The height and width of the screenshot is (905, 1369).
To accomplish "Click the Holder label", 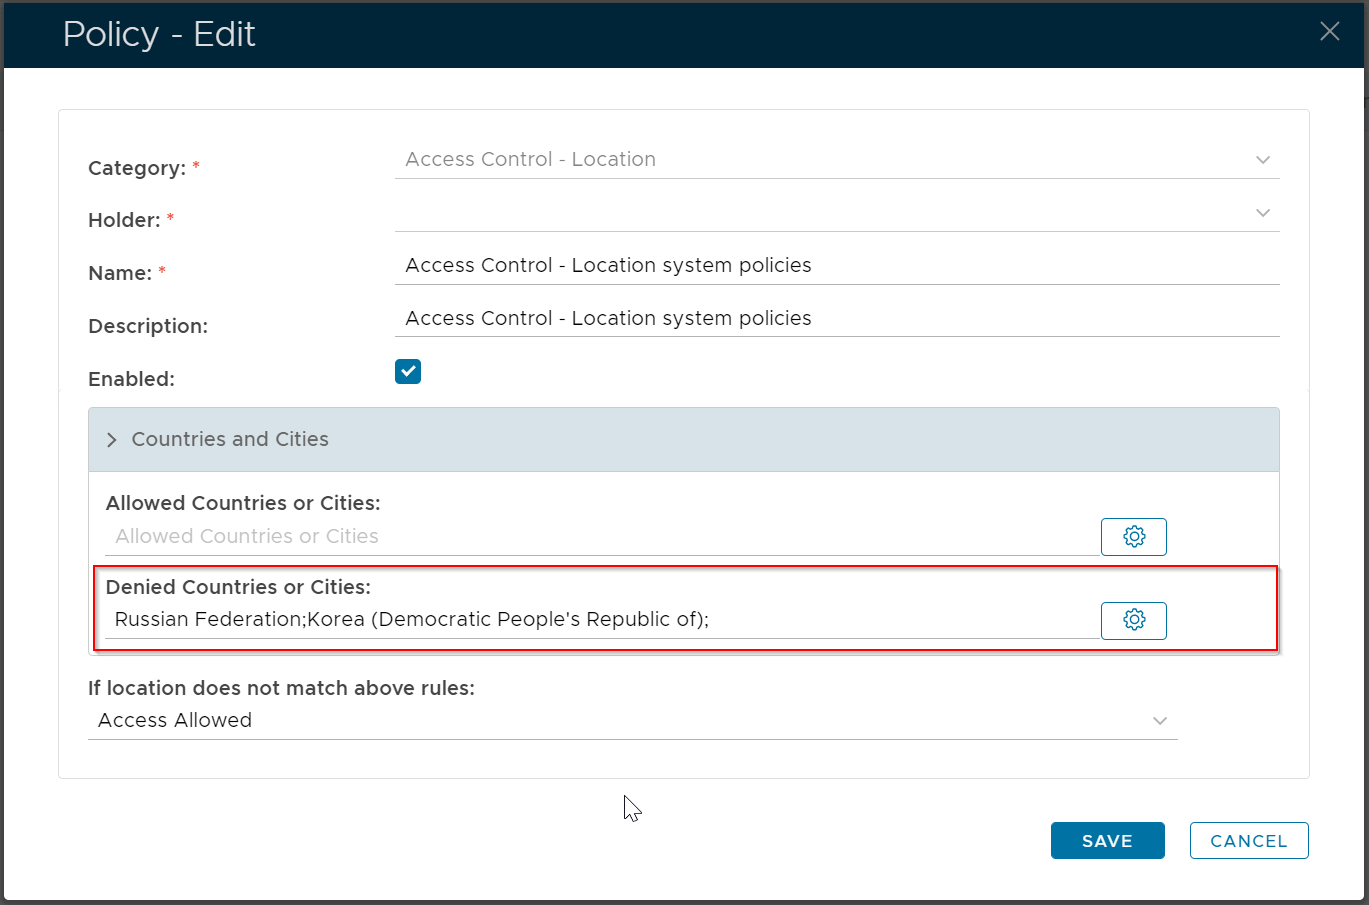I will pyautogui.click(x=124, y=221).
